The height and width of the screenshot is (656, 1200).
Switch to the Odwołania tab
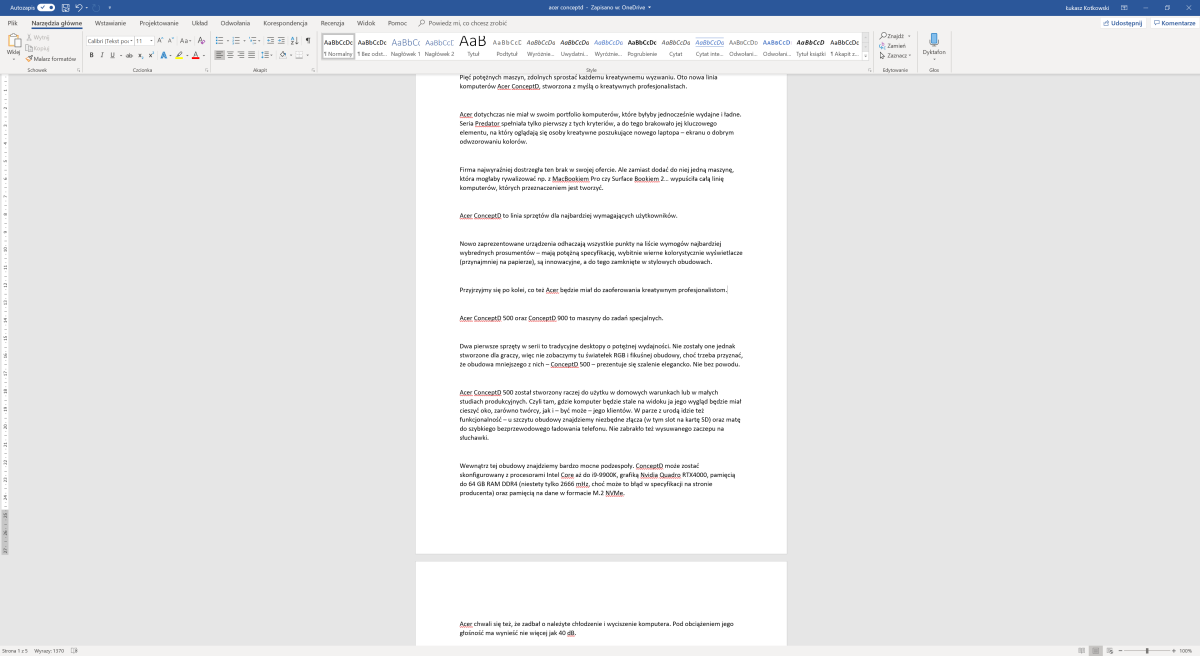pos(236,22)
